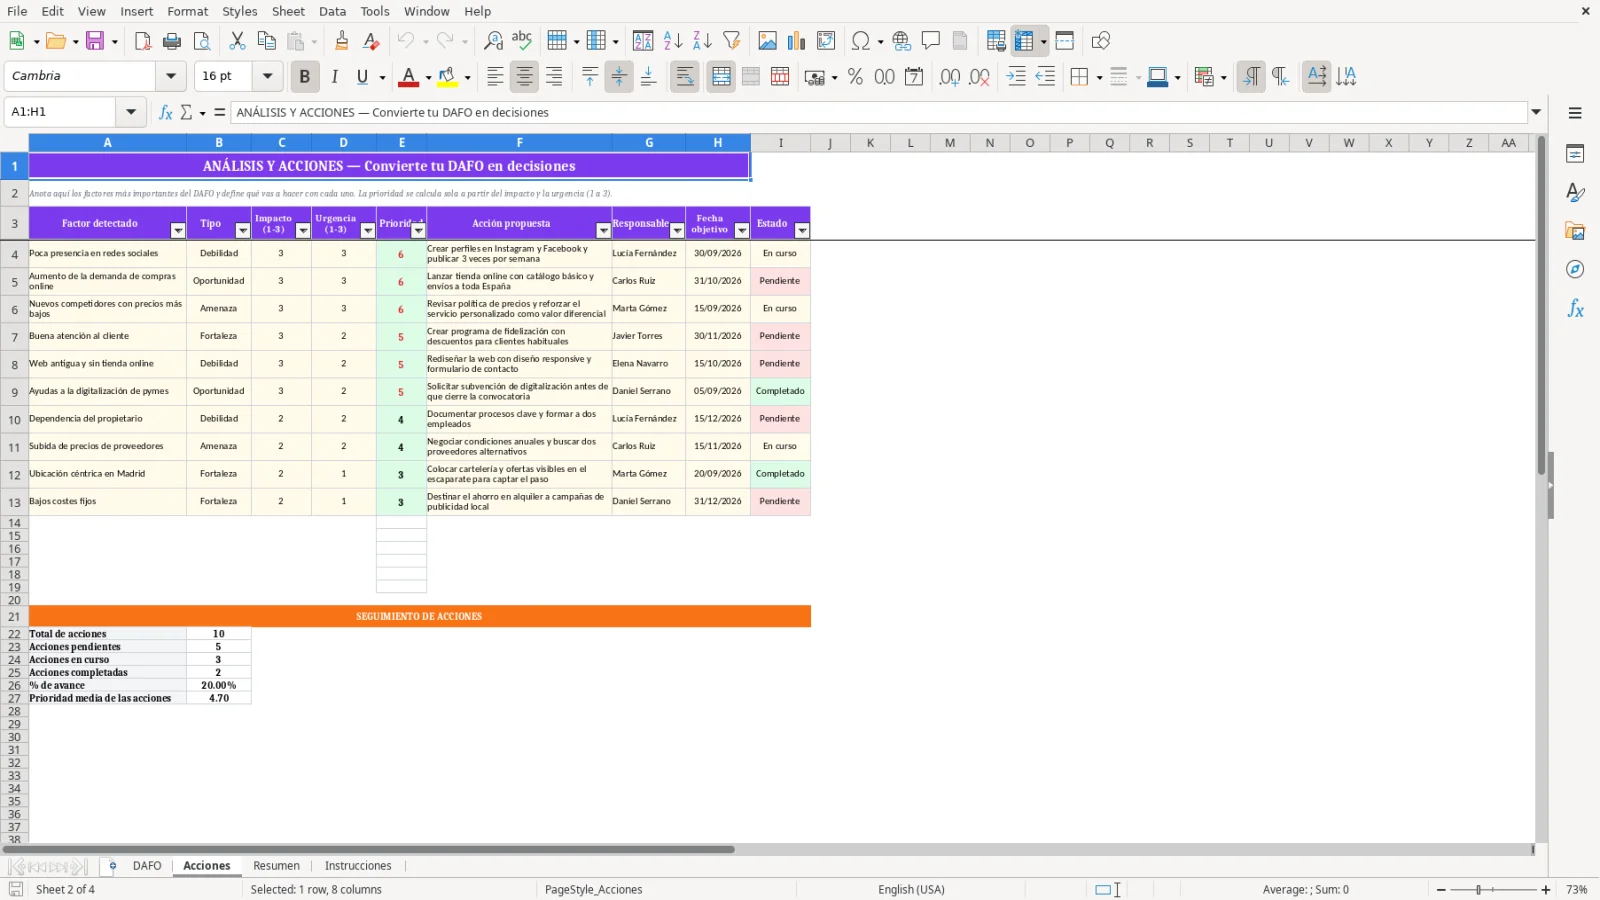Image resolution: width=1600 pixels, height=900 pixels.
Task: Switch to the Resumen sheet tab
Action: point(276,866)
